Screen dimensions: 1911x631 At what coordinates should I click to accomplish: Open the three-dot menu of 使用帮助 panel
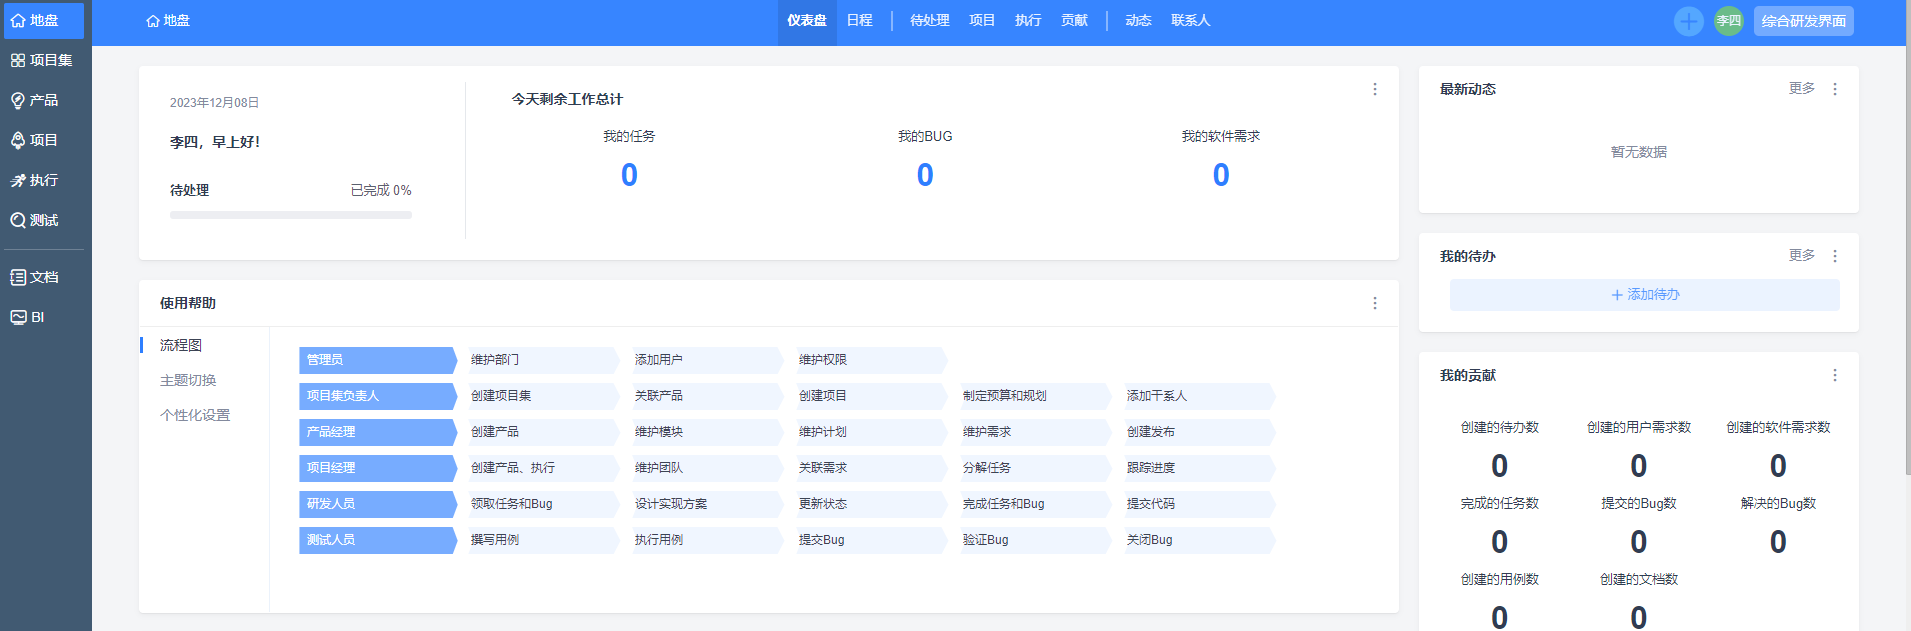point(1375,303)
